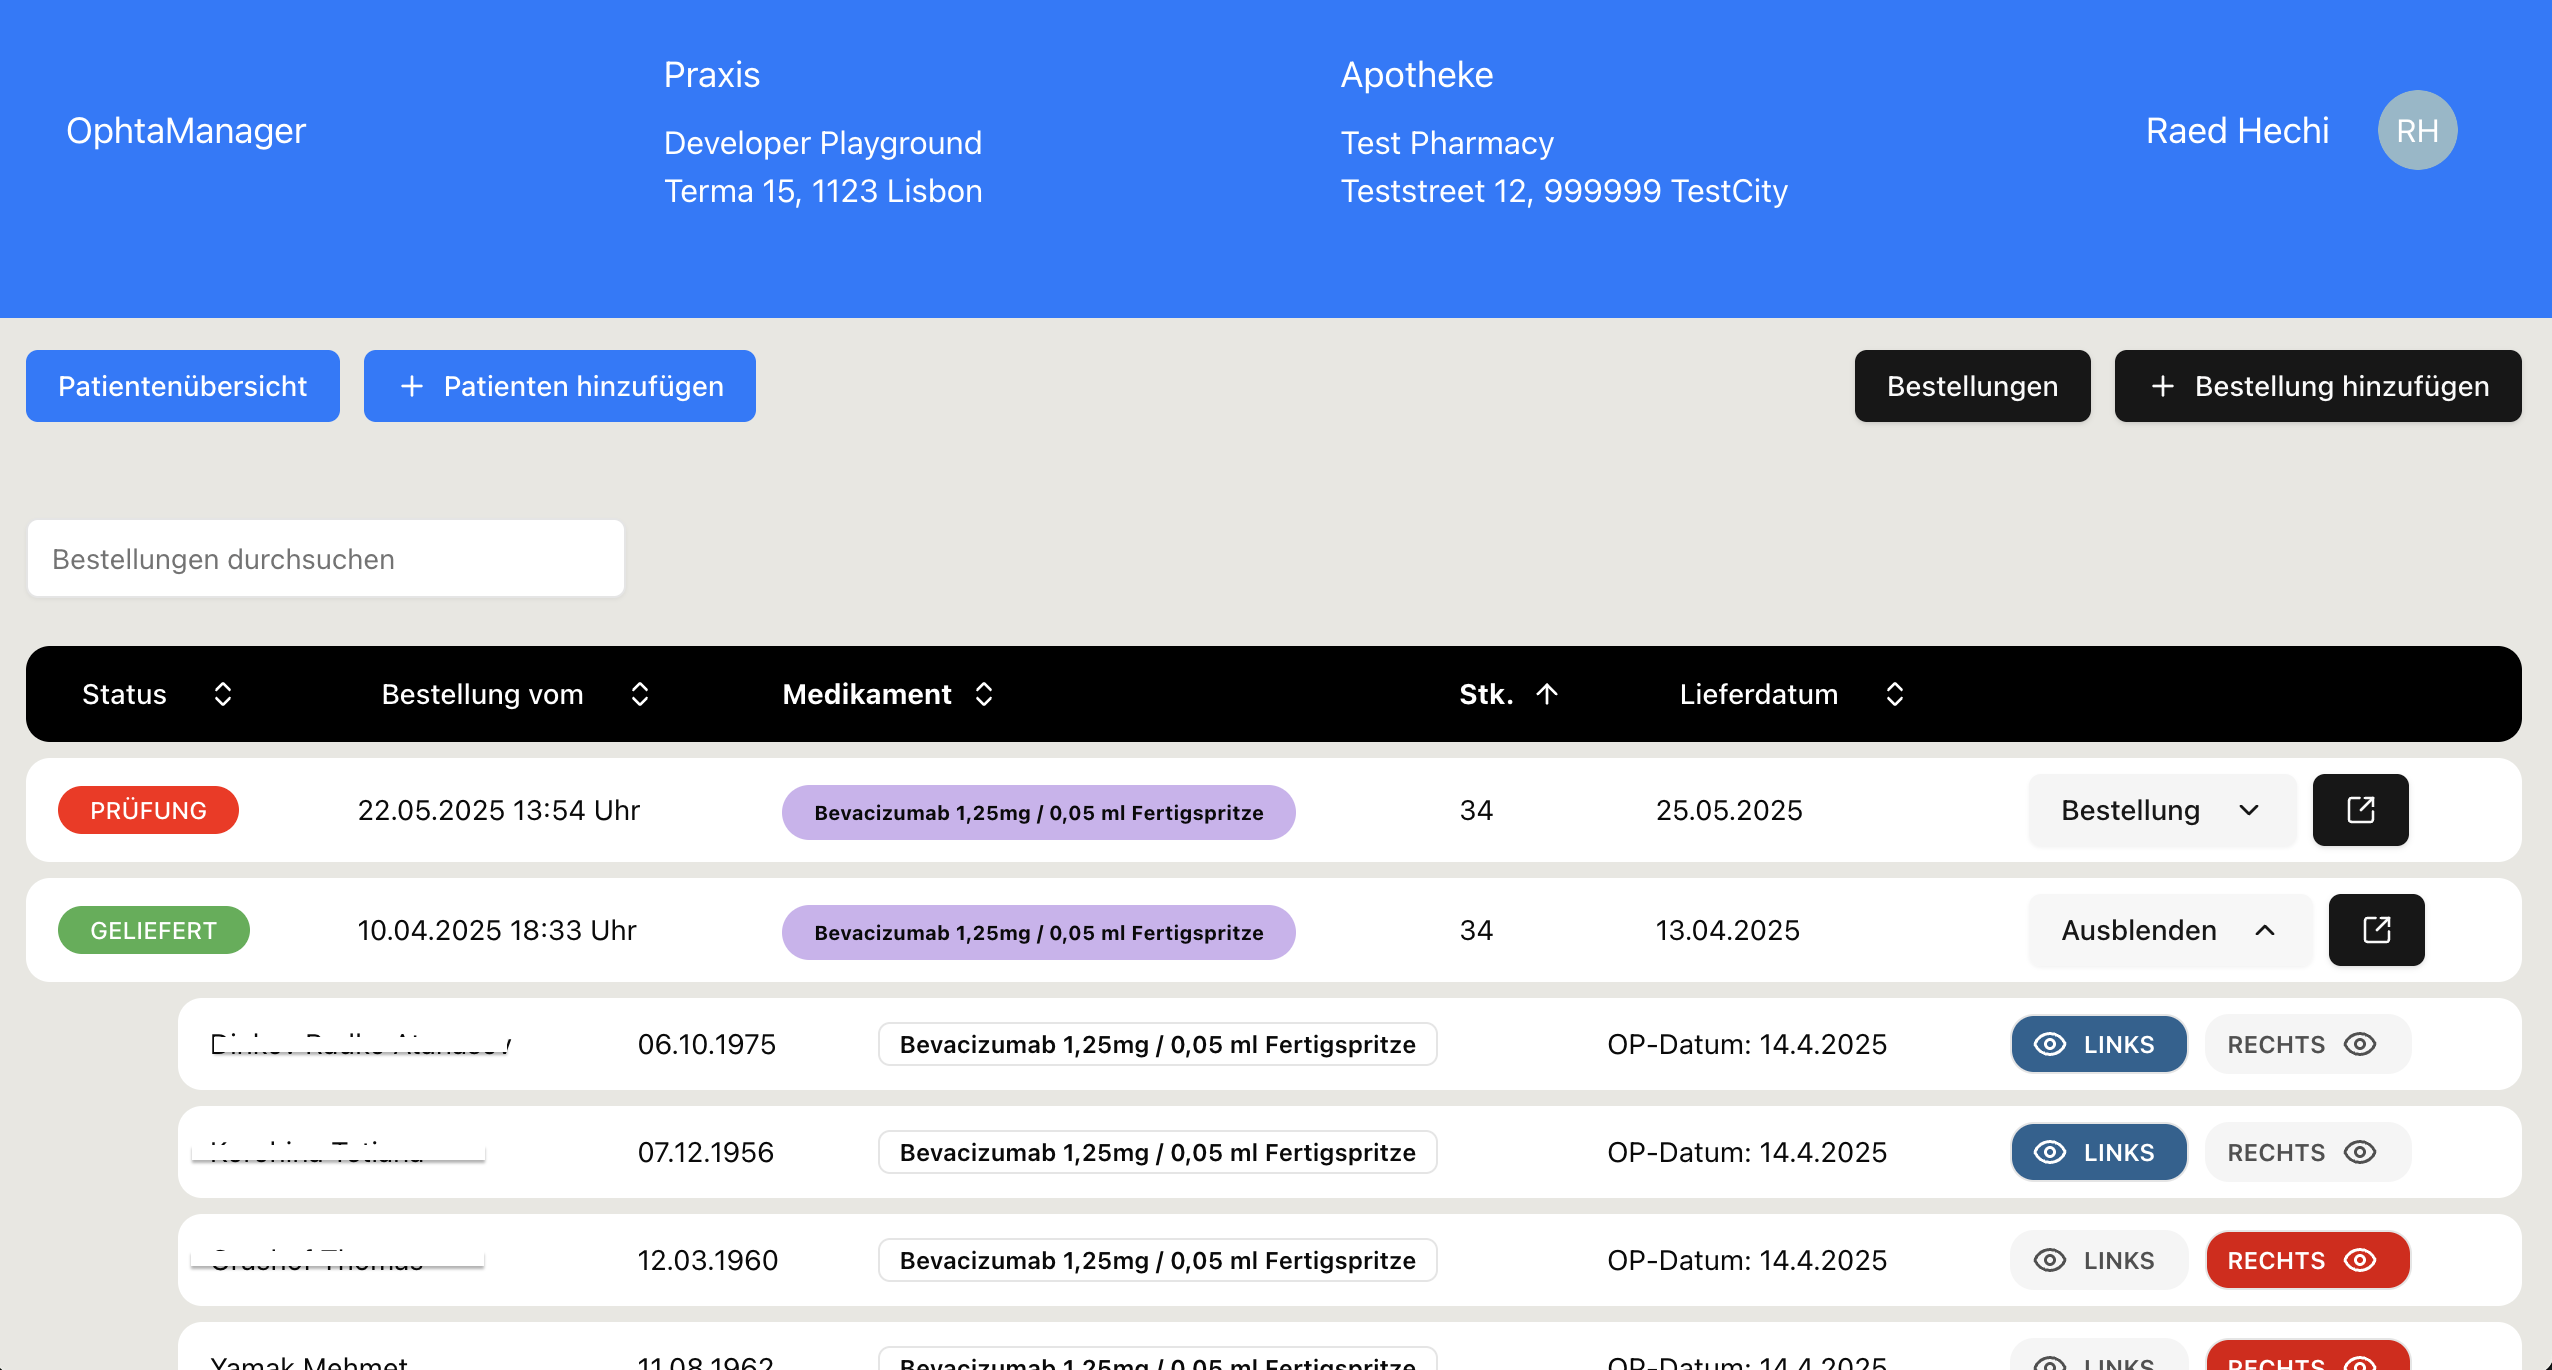Click Bestellung hinzufügen button
This screenshot has width=2552, height=1370.
(2317, 386)
